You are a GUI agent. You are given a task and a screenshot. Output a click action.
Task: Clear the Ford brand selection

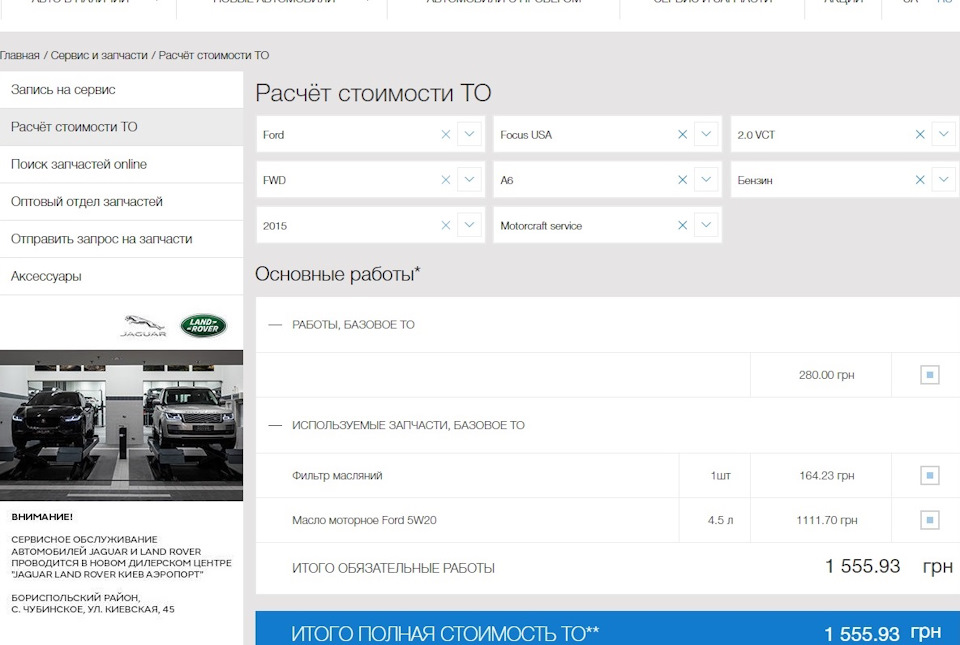pyautogui.click(x=446, y=135)
